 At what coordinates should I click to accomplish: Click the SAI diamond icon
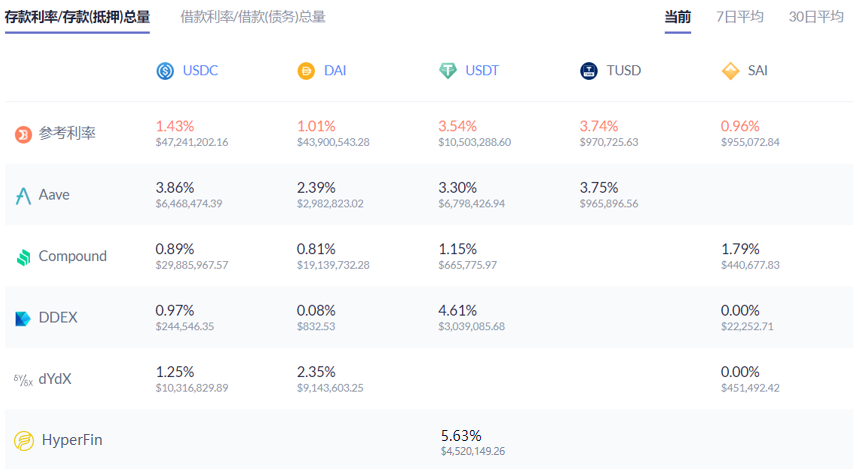(730, 71)
